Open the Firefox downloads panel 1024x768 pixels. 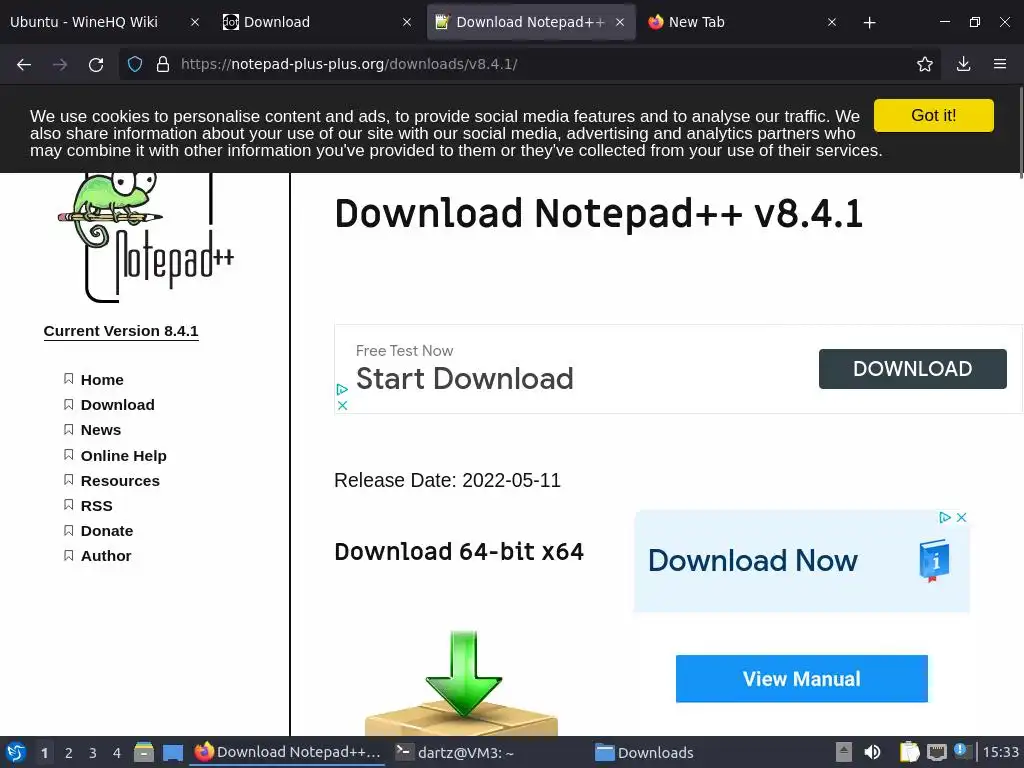pyautogui.click(x=963, y=64)
